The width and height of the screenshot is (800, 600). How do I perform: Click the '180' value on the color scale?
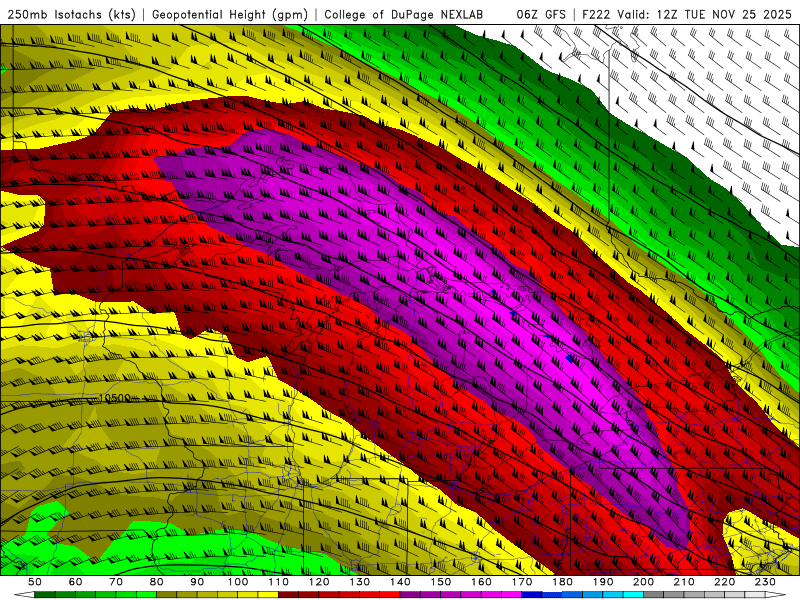tap(562, 582)
